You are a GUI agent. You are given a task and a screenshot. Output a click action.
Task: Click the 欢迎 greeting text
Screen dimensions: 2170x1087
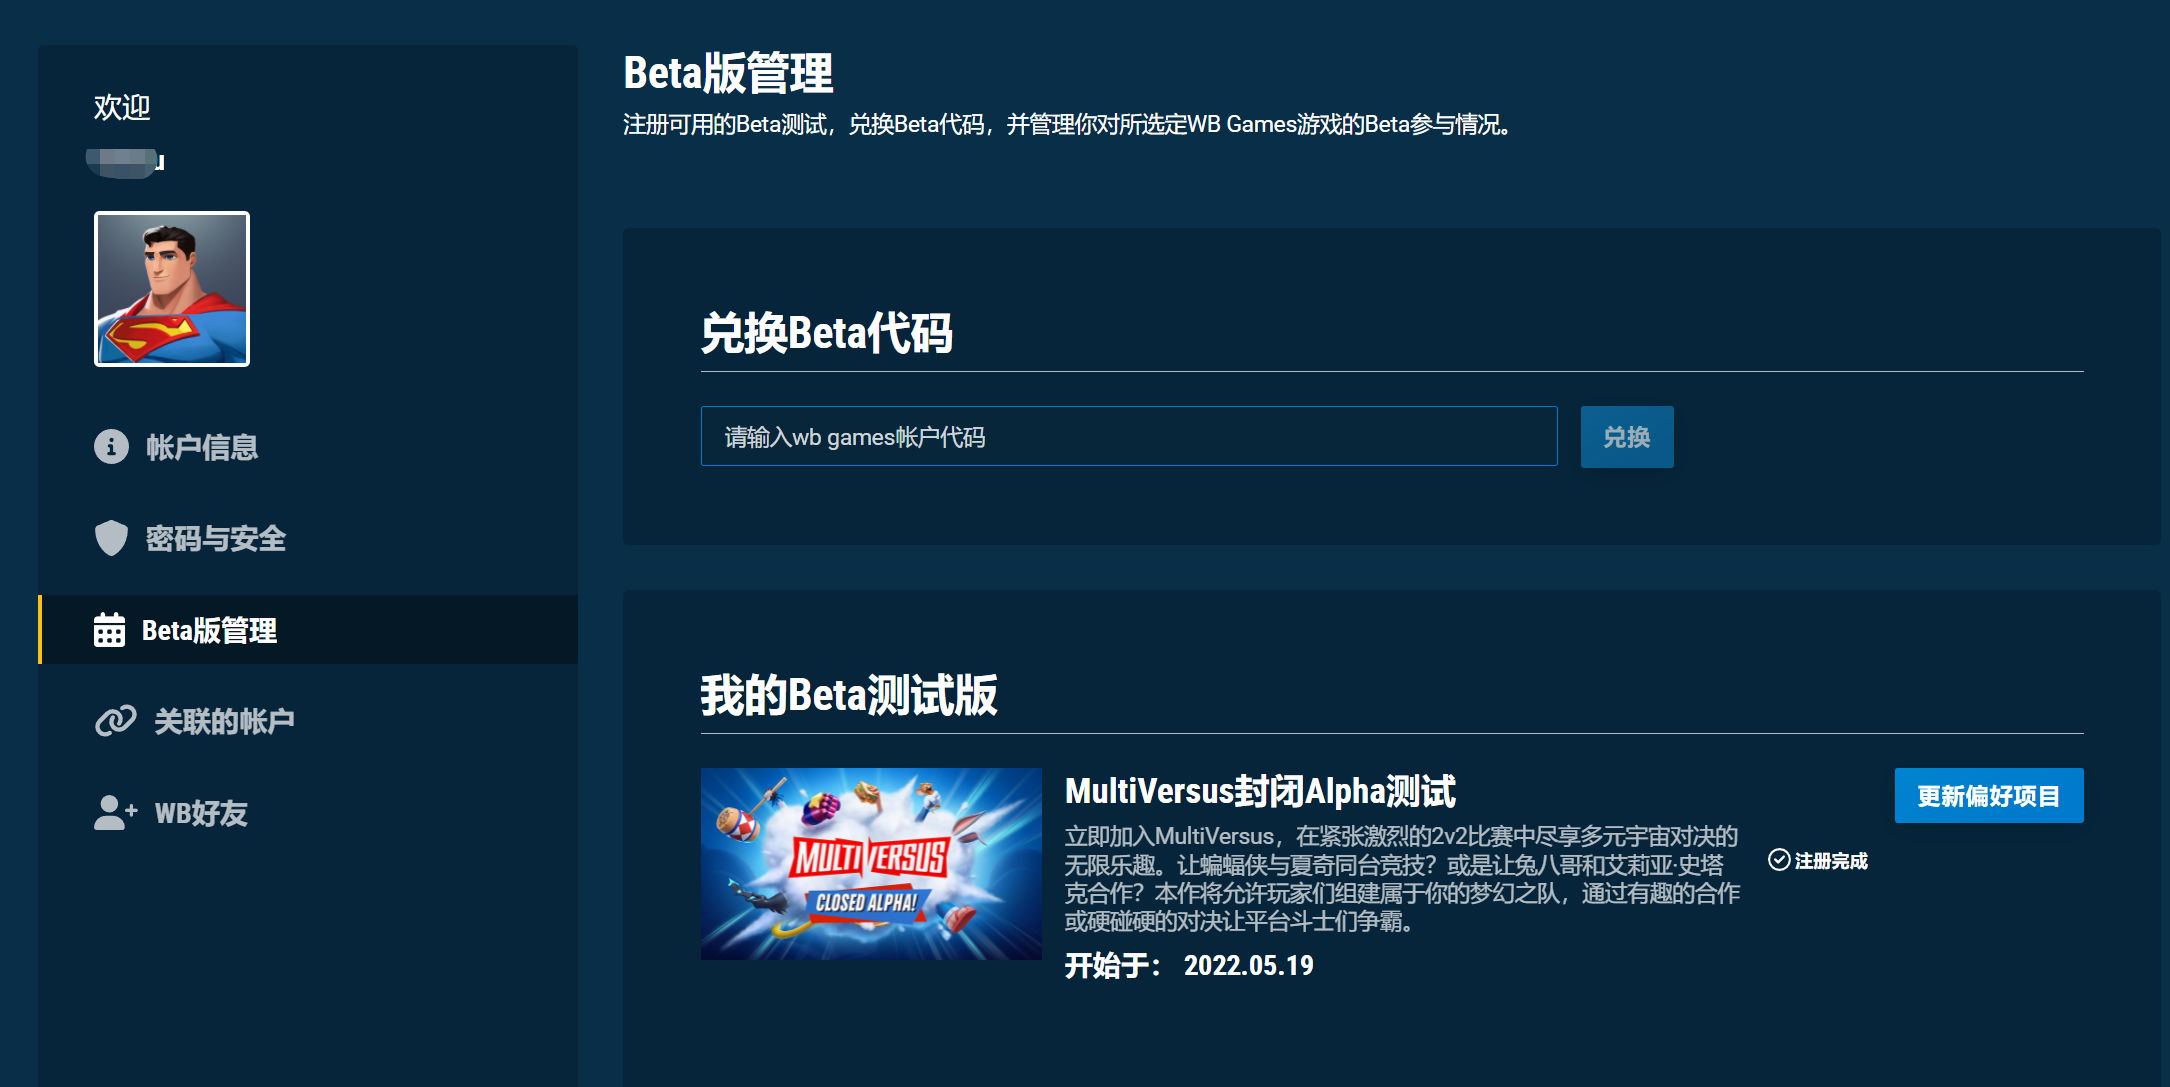click(x=122, y=107)
